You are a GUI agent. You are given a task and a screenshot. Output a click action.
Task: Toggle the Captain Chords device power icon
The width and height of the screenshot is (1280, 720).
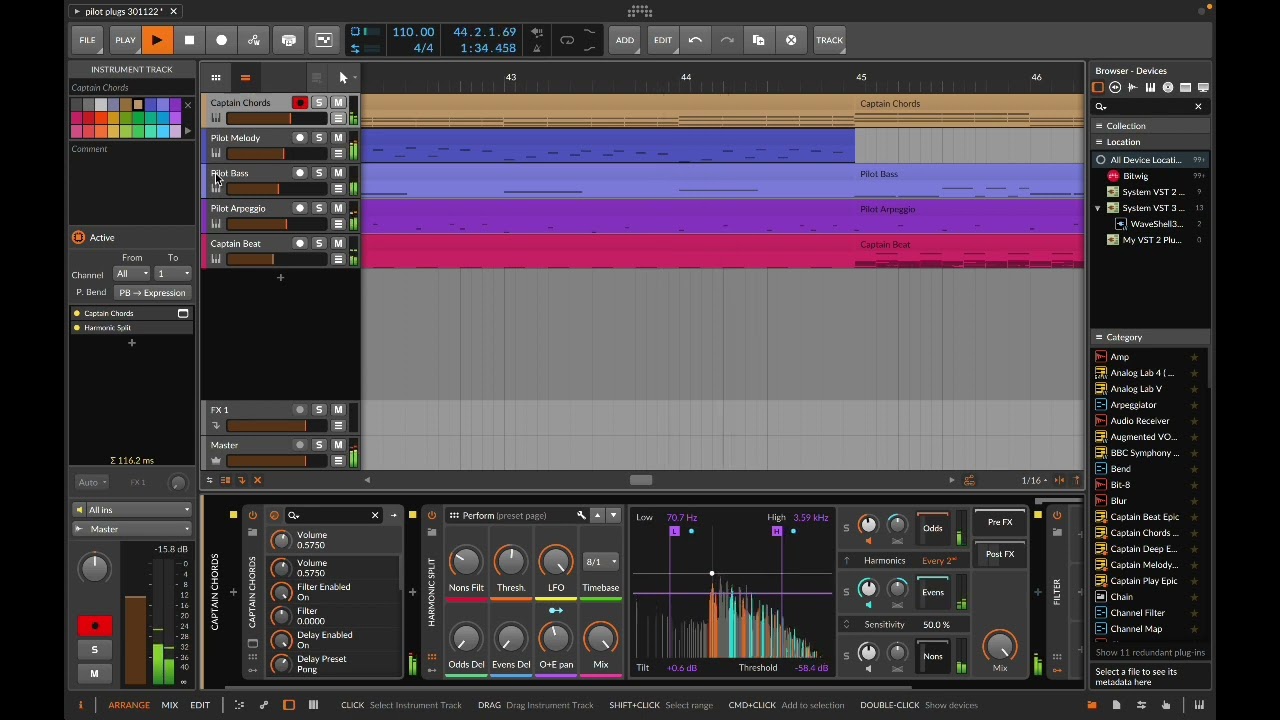tap(252, 515)
